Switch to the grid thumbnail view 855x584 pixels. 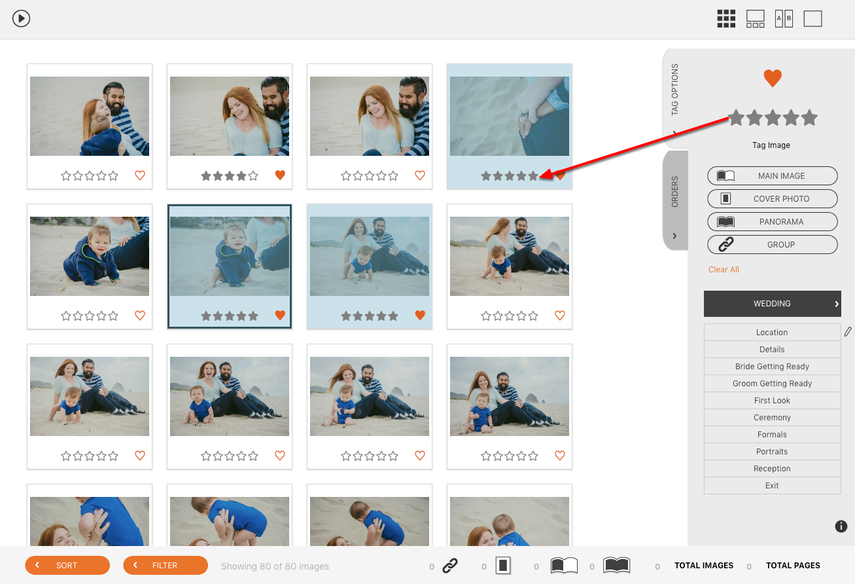[x=726, y=19]
